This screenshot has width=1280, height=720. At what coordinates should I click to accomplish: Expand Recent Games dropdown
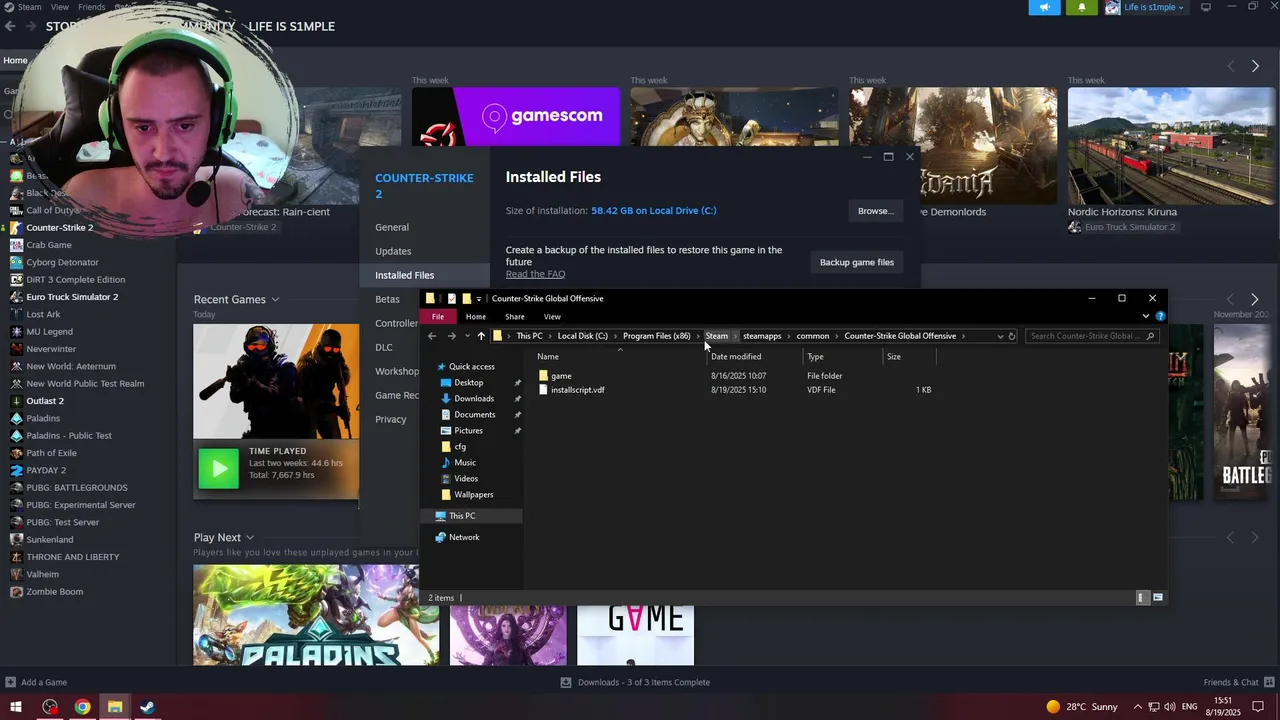tap(275, 300)
